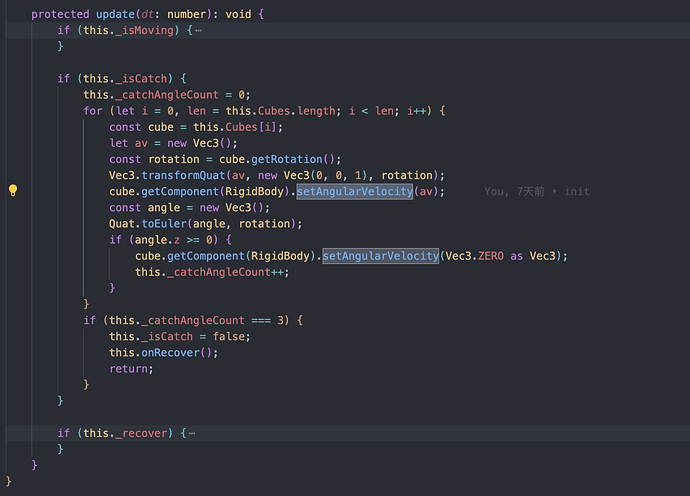
Task: Click the onRecover method call
Action: pyautogui.click(x=170, y=353)
